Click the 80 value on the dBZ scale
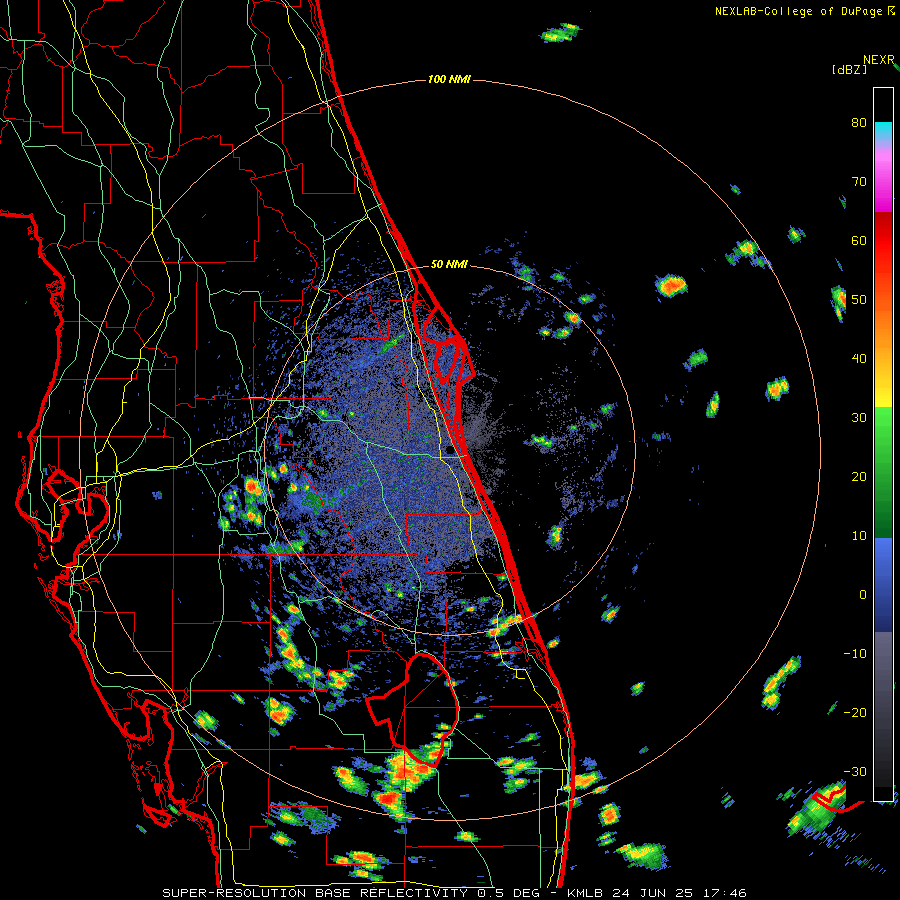Image resolution: width=900 pixels, height=900 pixels. pos(859,123)
